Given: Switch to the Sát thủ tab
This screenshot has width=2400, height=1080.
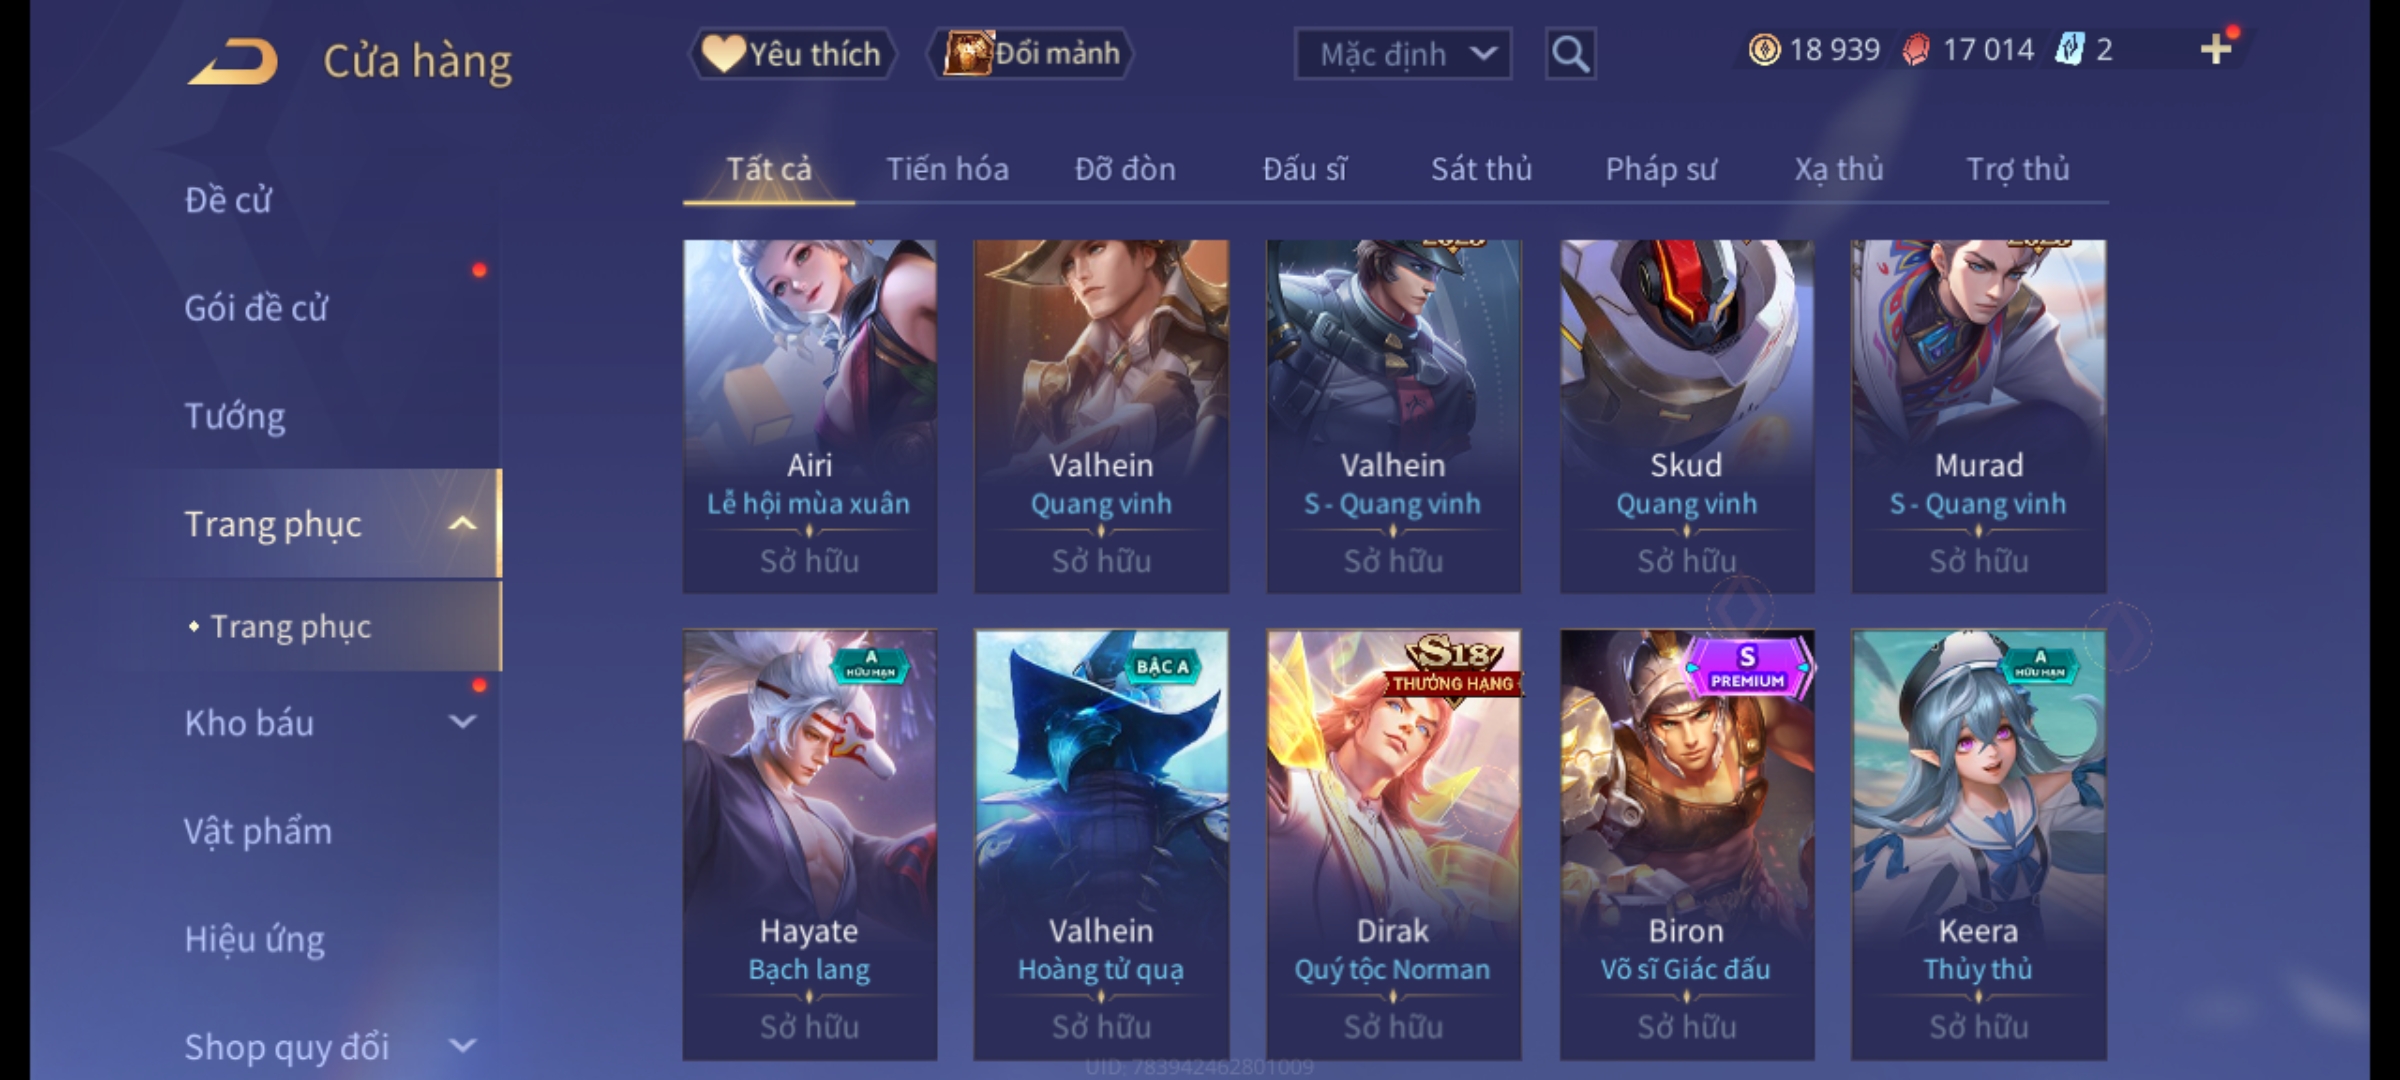Looking at the screenshot, I should tap(1481, 169).
